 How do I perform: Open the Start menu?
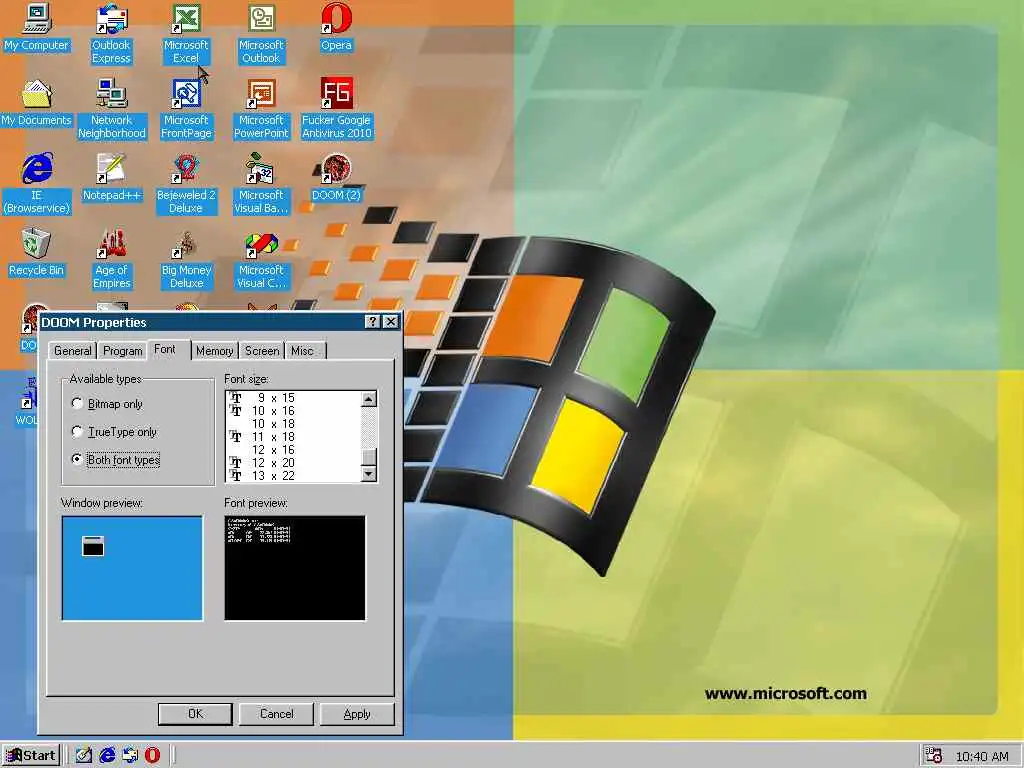[31, 756]
